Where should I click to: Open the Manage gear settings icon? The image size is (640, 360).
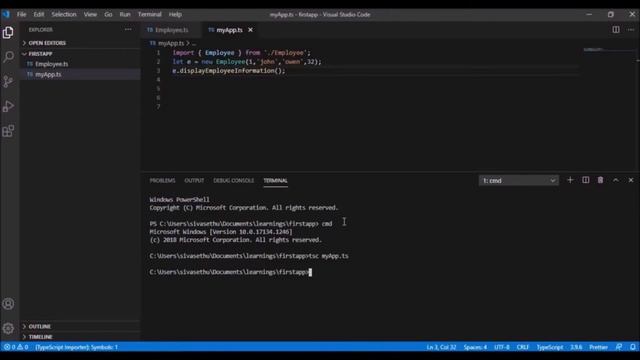(x=8, y=328)
